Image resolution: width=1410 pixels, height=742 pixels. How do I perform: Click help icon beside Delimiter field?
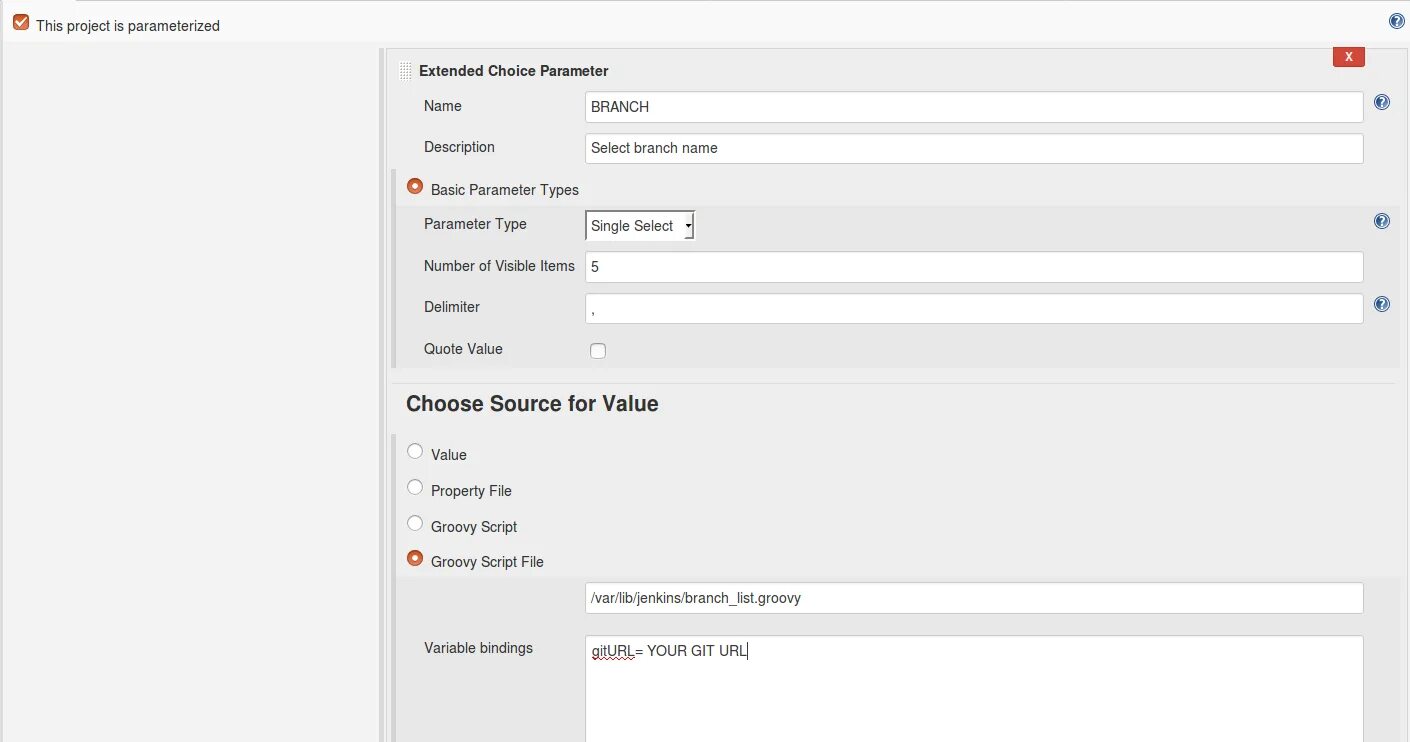click(1382, 304)
